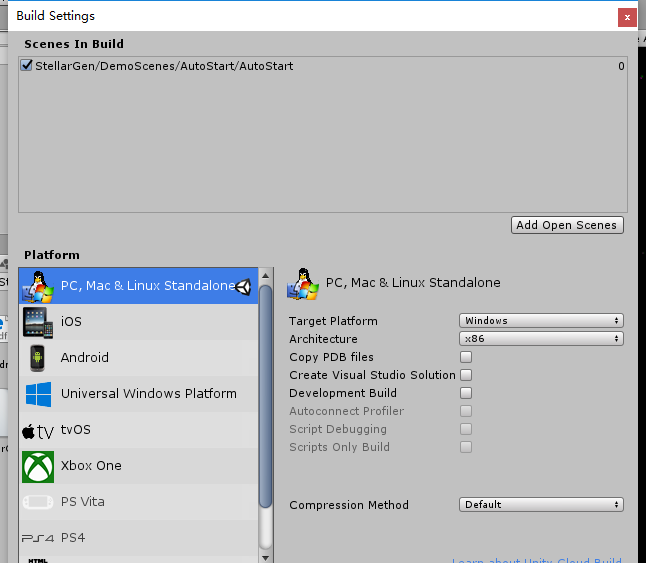Select the Android platform row

[138, 358]
